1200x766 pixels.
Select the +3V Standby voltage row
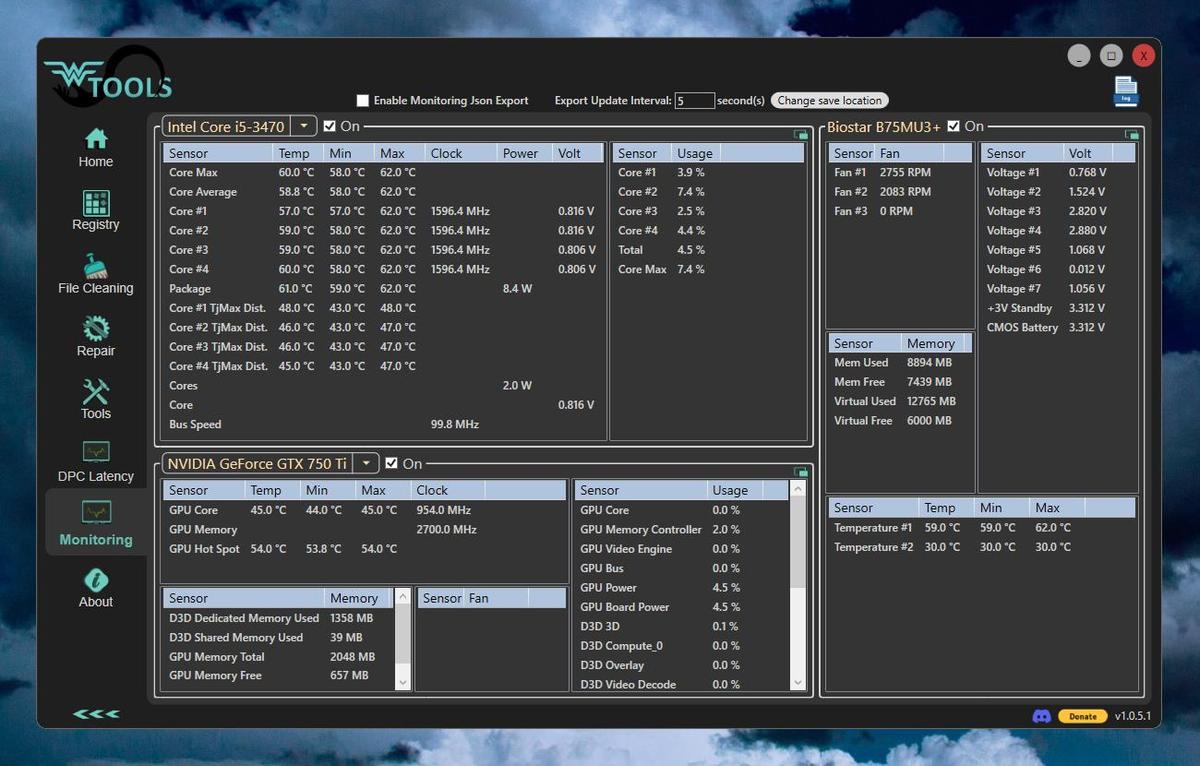tap(1059, 308)
